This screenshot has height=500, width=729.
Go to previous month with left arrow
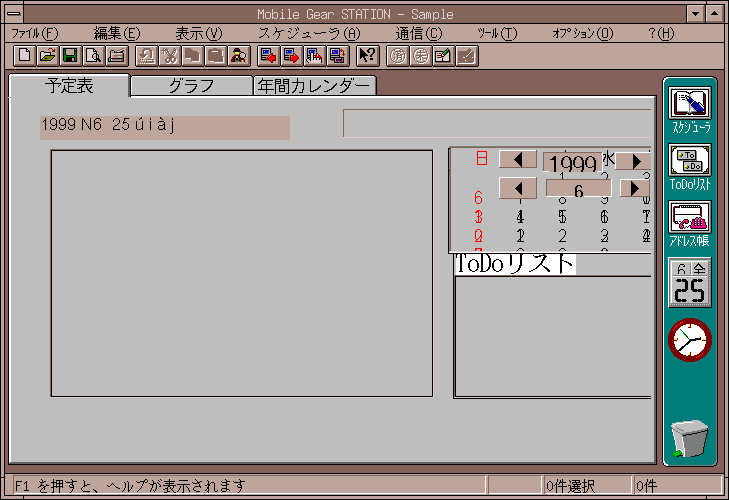coord(518,188)
